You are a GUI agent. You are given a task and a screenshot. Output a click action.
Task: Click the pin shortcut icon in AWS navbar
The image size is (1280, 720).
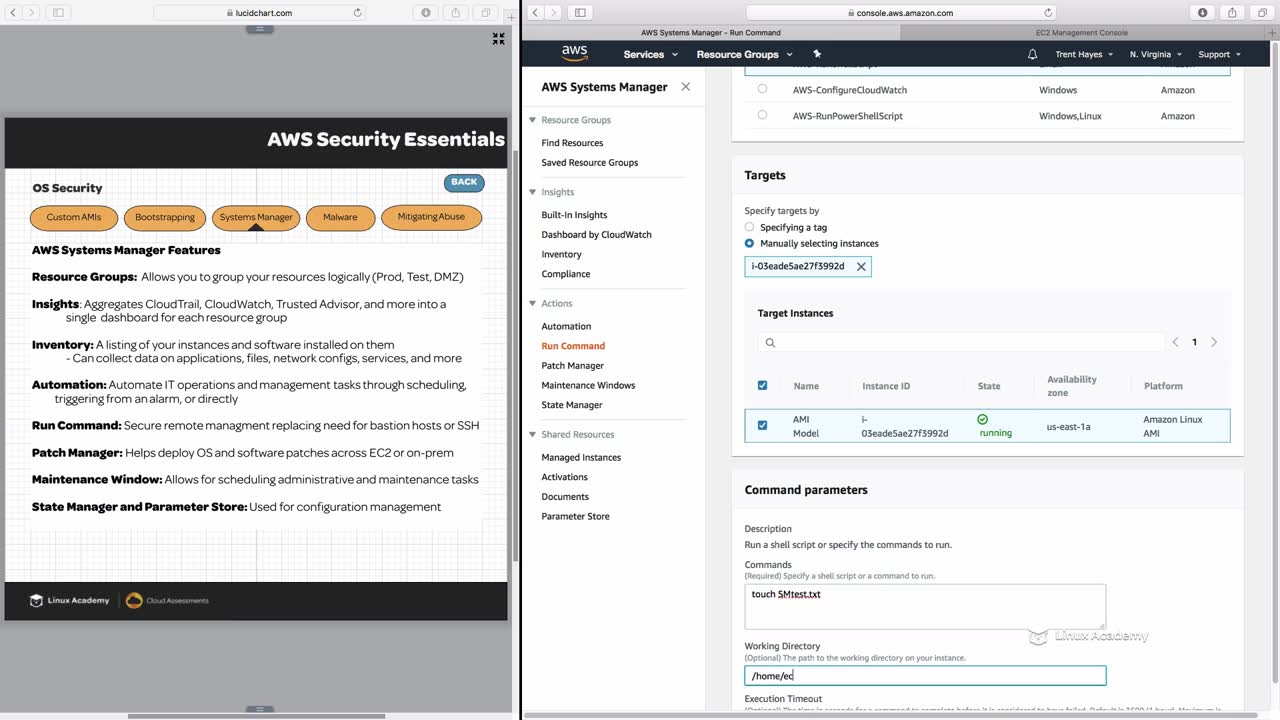[x=817, y=54]
